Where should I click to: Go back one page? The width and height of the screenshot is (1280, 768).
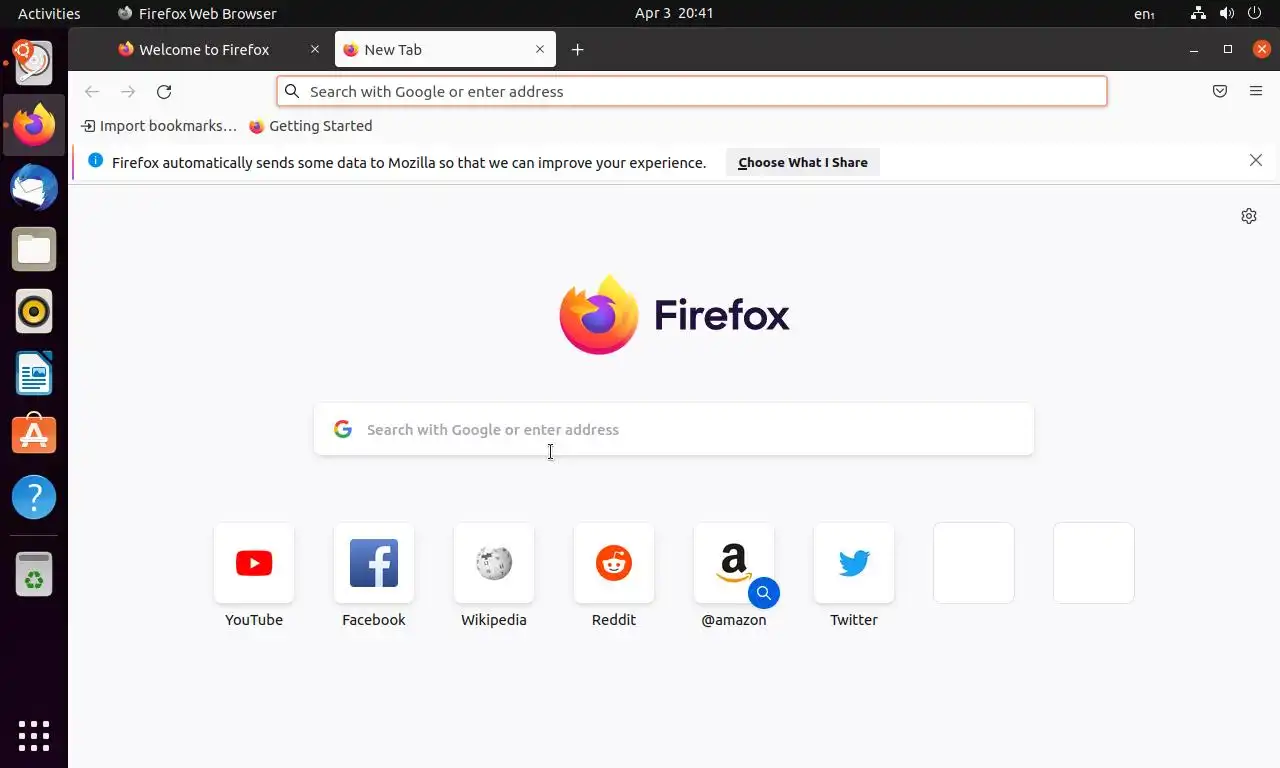coord(92,91)
